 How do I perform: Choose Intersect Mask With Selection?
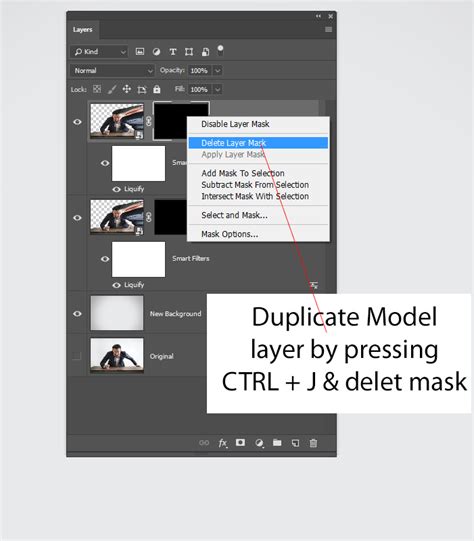(258, 196)
